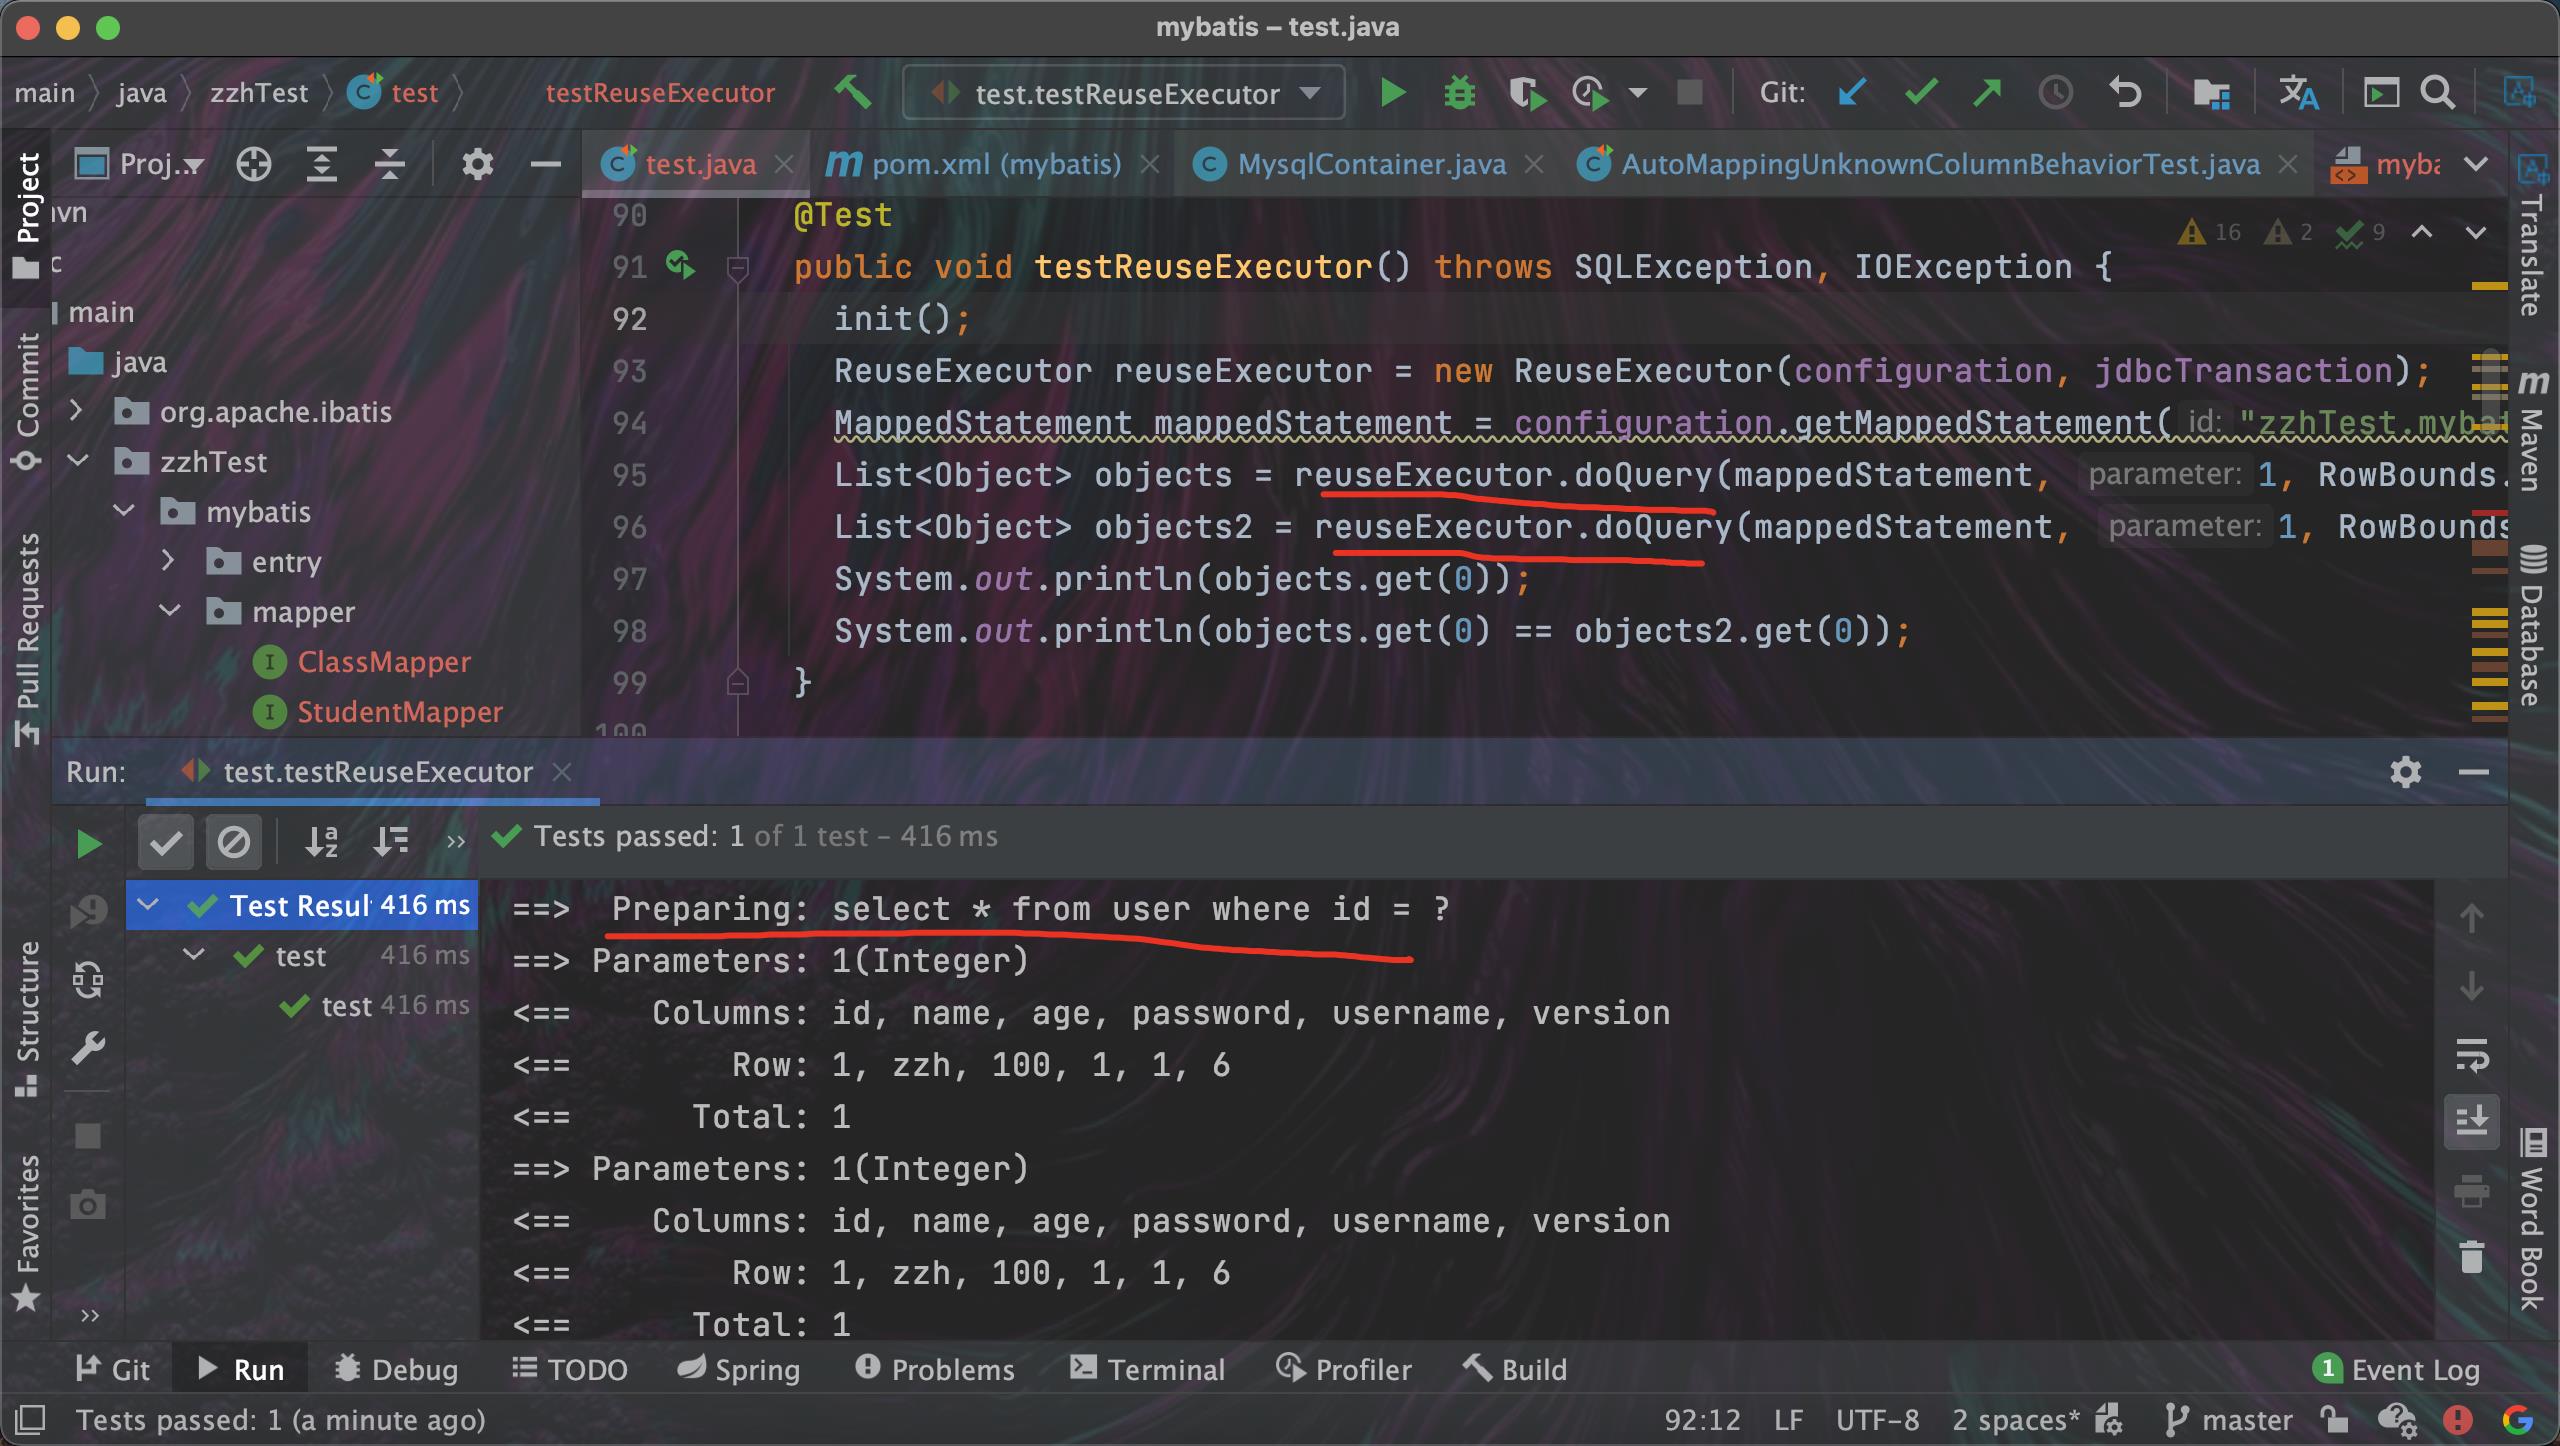This screenshot has height=1446, width=2560.
Task: Click the run gutter icon on line 91
Action: 681,266
